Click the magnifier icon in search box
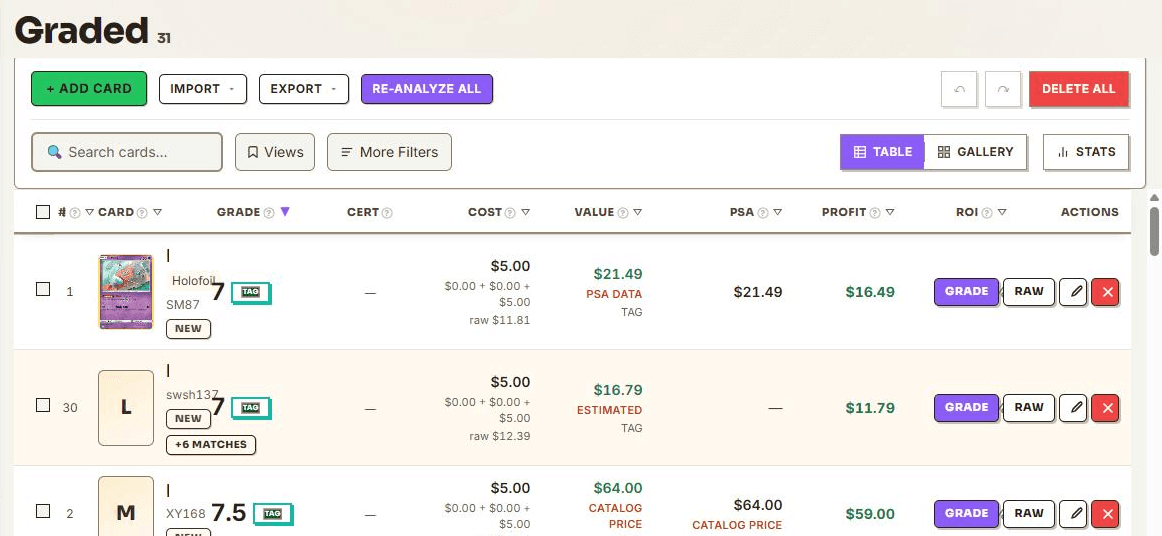Image resolution: width=1162 pixels, height=536 pixels. point(54,152)
